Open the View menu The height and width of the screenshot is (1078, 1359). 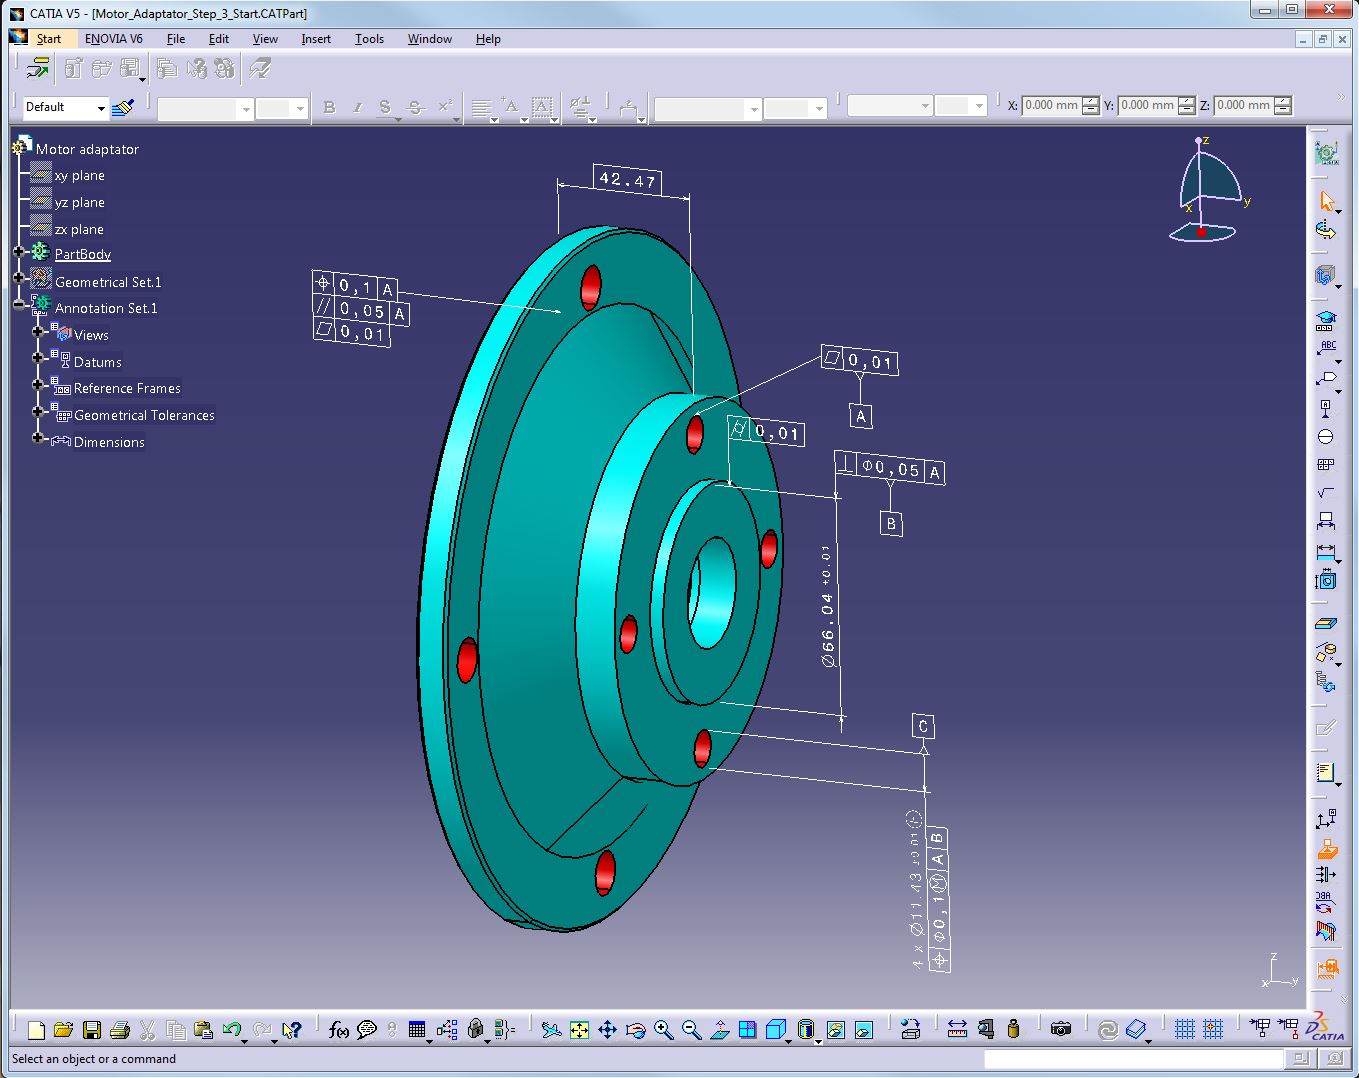point(265,39)
